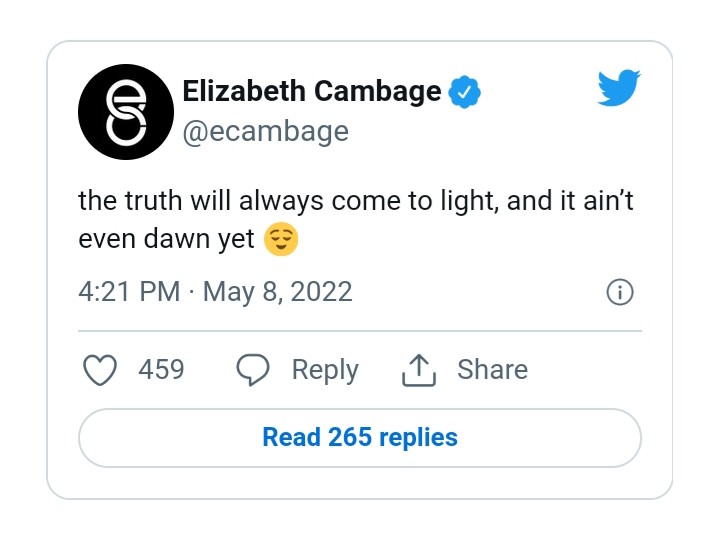Screen dimensions: 720x547
Task: Click the @ecambage handle
Action: point(265,131)
